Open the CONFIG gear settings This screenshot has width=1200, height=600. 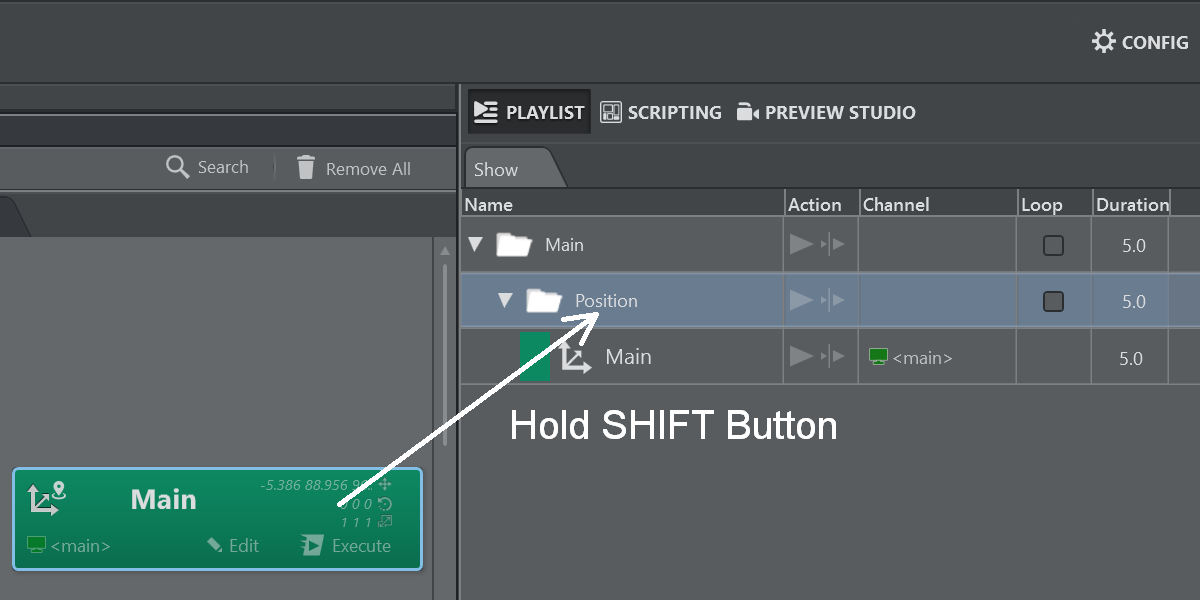[x=1104, y=42]
